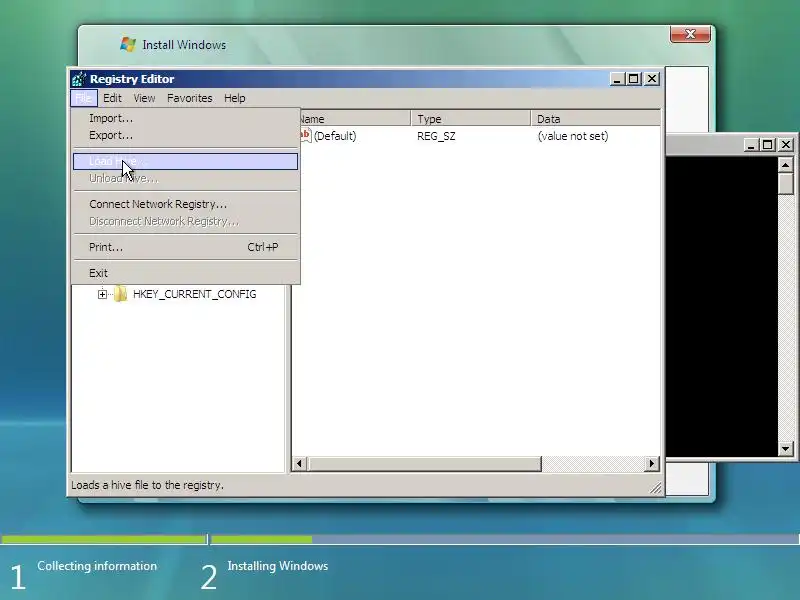The image size is (800, 600).
Task: Open the View menu
Action: point(144,98)
